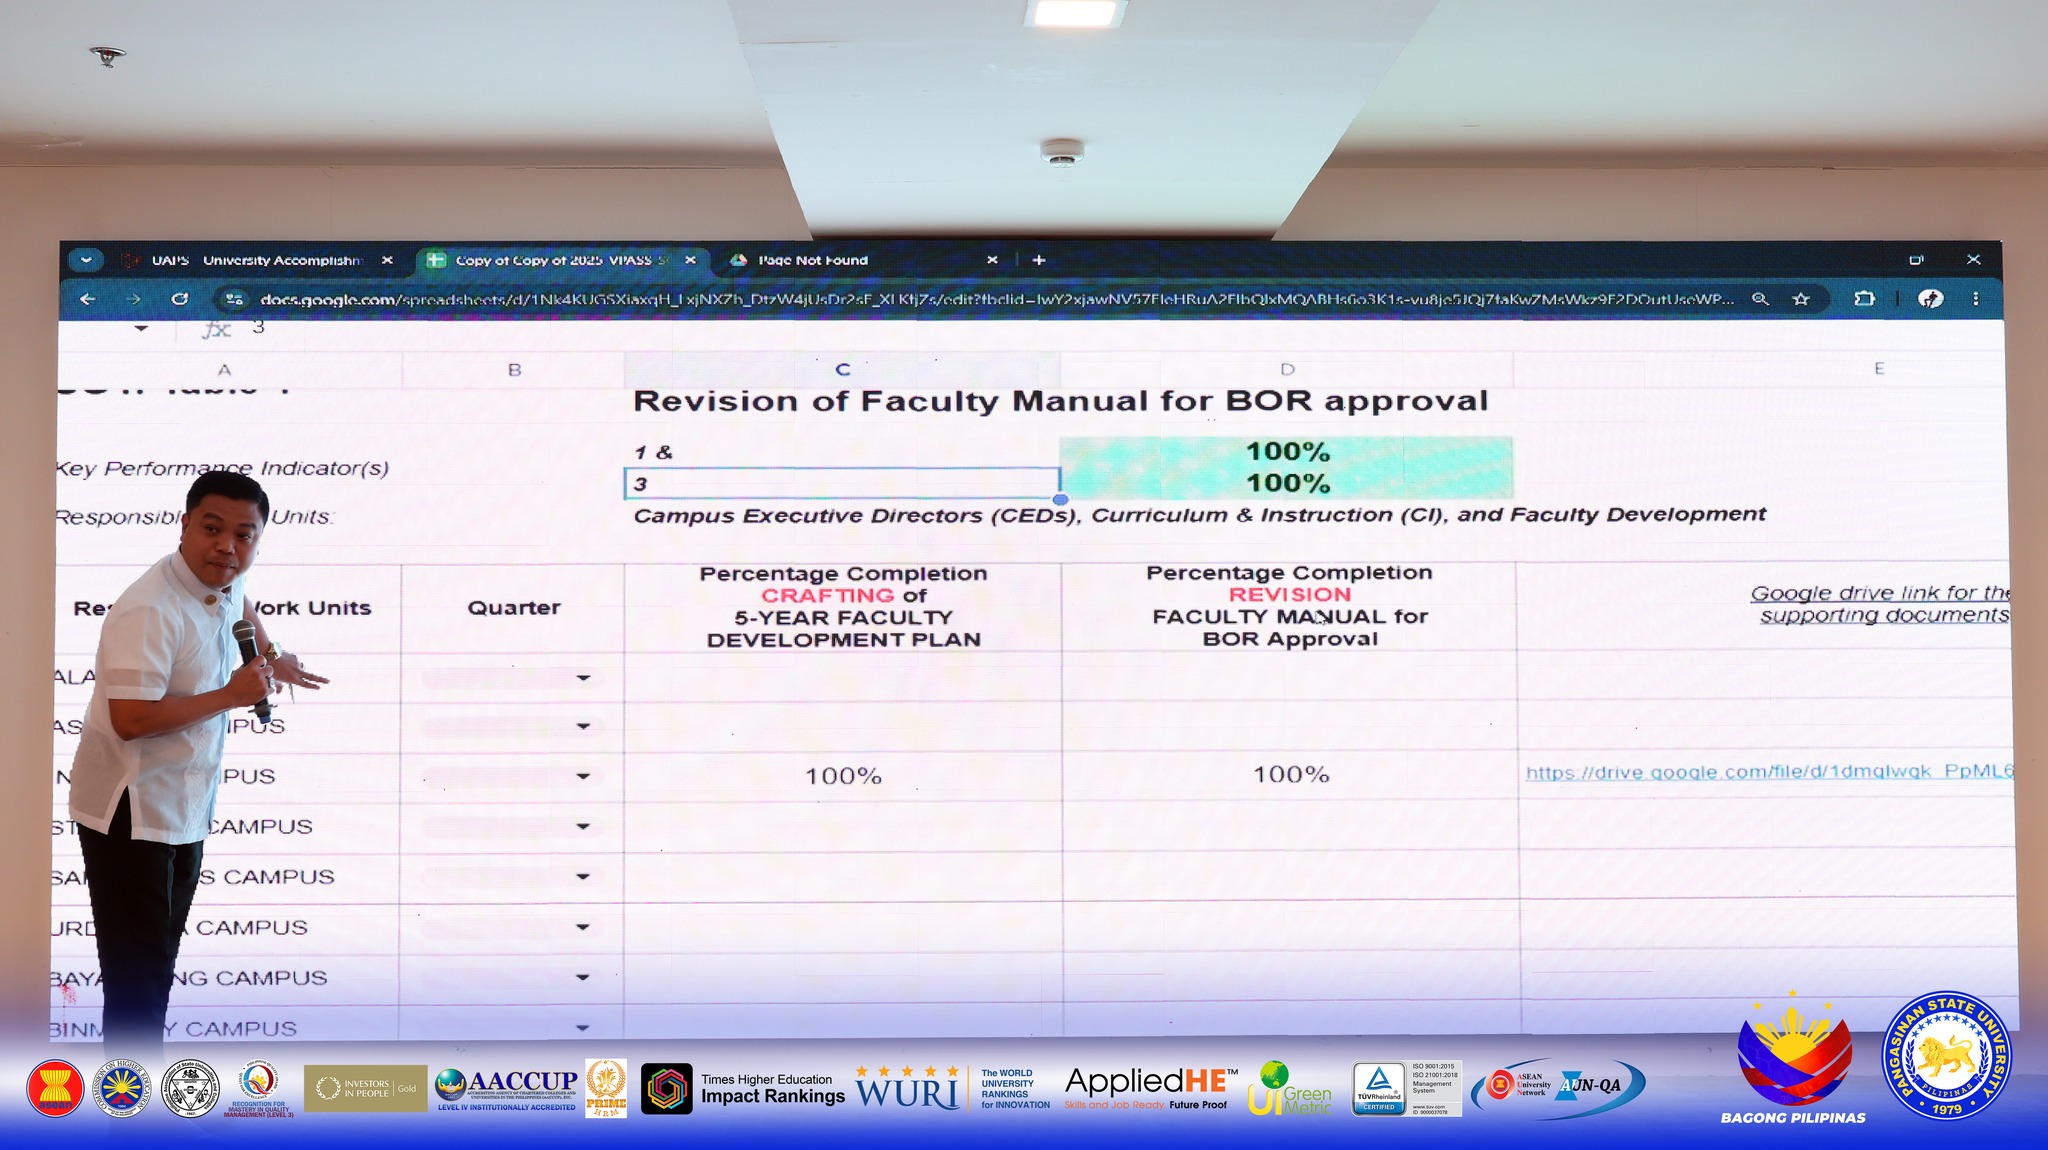Image resolution: width=2048 pixels, height=1150 pixels.
Task: Click the zoom magnifier icon in address bar
Action: coord(1760,299)
